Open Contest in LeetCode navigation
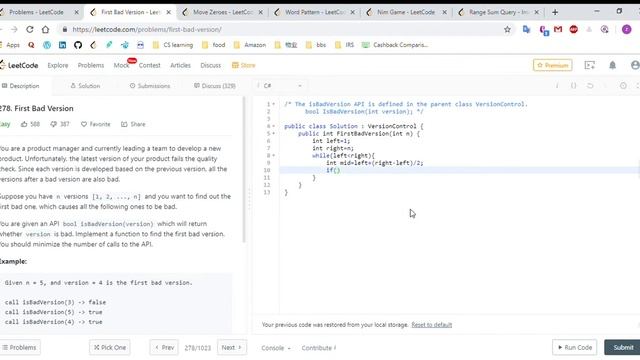Viewport: 640px width, 360px height. 149,65
